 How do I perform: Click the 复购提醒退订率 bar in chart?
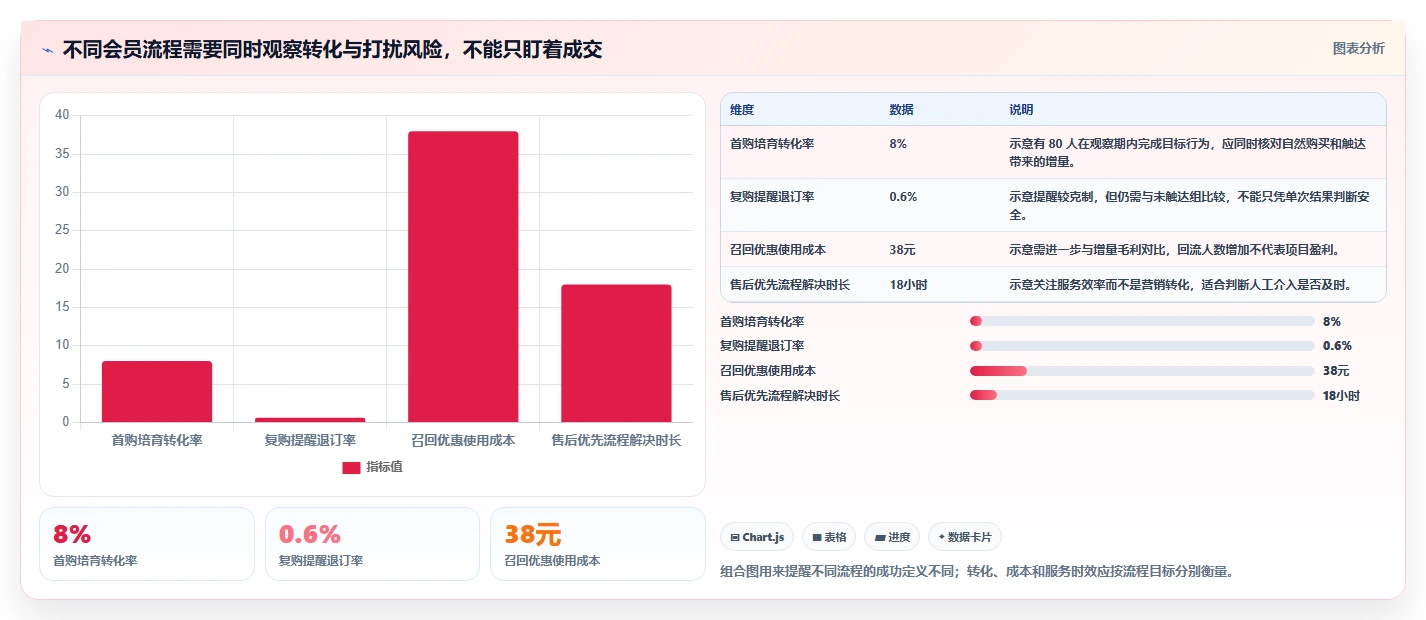(x=310, y=420)
